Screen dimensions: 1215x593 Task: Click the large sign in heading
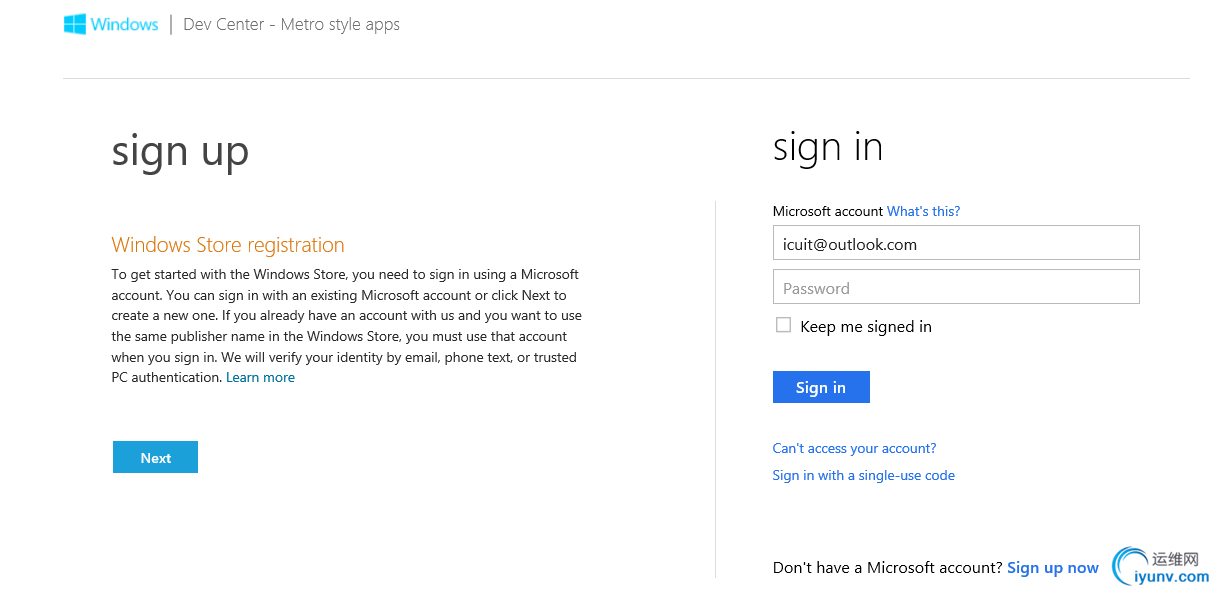pyautogui.click(x=828, y=148)
